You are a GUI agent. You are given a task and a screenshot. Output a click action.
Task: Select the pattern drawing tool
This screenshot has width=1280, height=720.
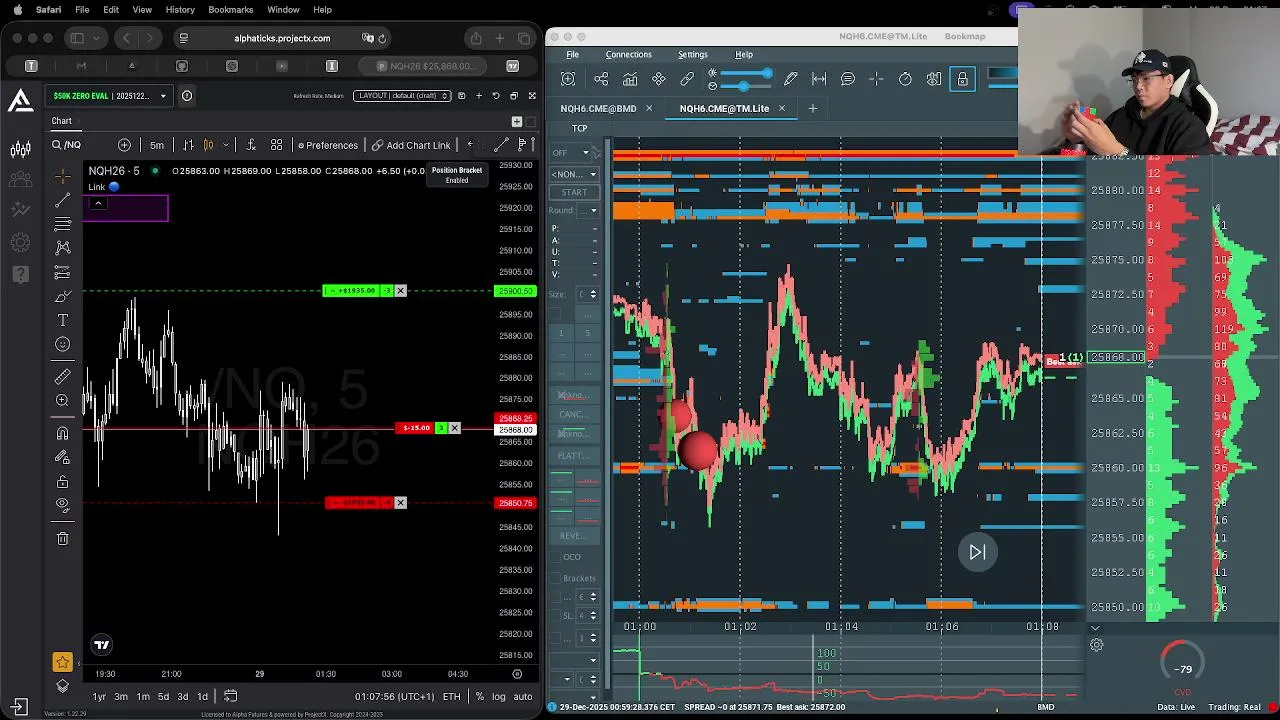click(x=62, y=247)
